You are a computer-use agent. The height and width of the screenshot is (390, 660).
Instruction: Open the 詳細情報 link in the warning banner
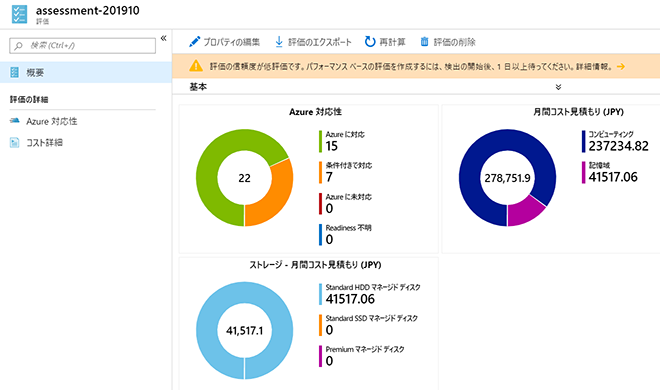pos(594,66)
